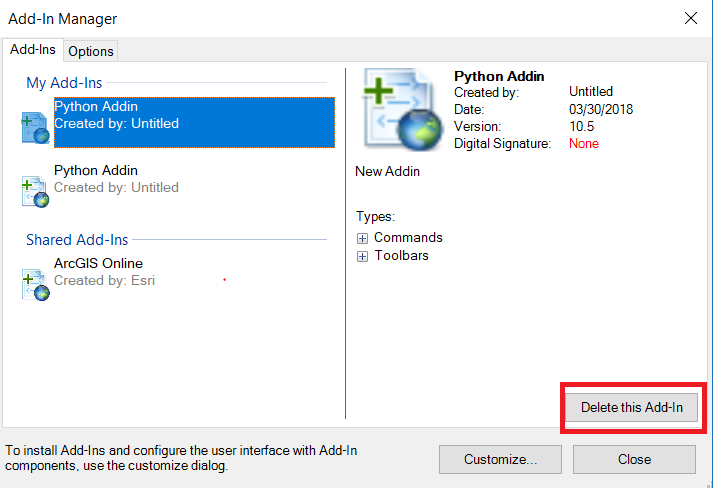Click the red None digital signature value
This screenshot has width=717, height=489.
pos(583,144)
